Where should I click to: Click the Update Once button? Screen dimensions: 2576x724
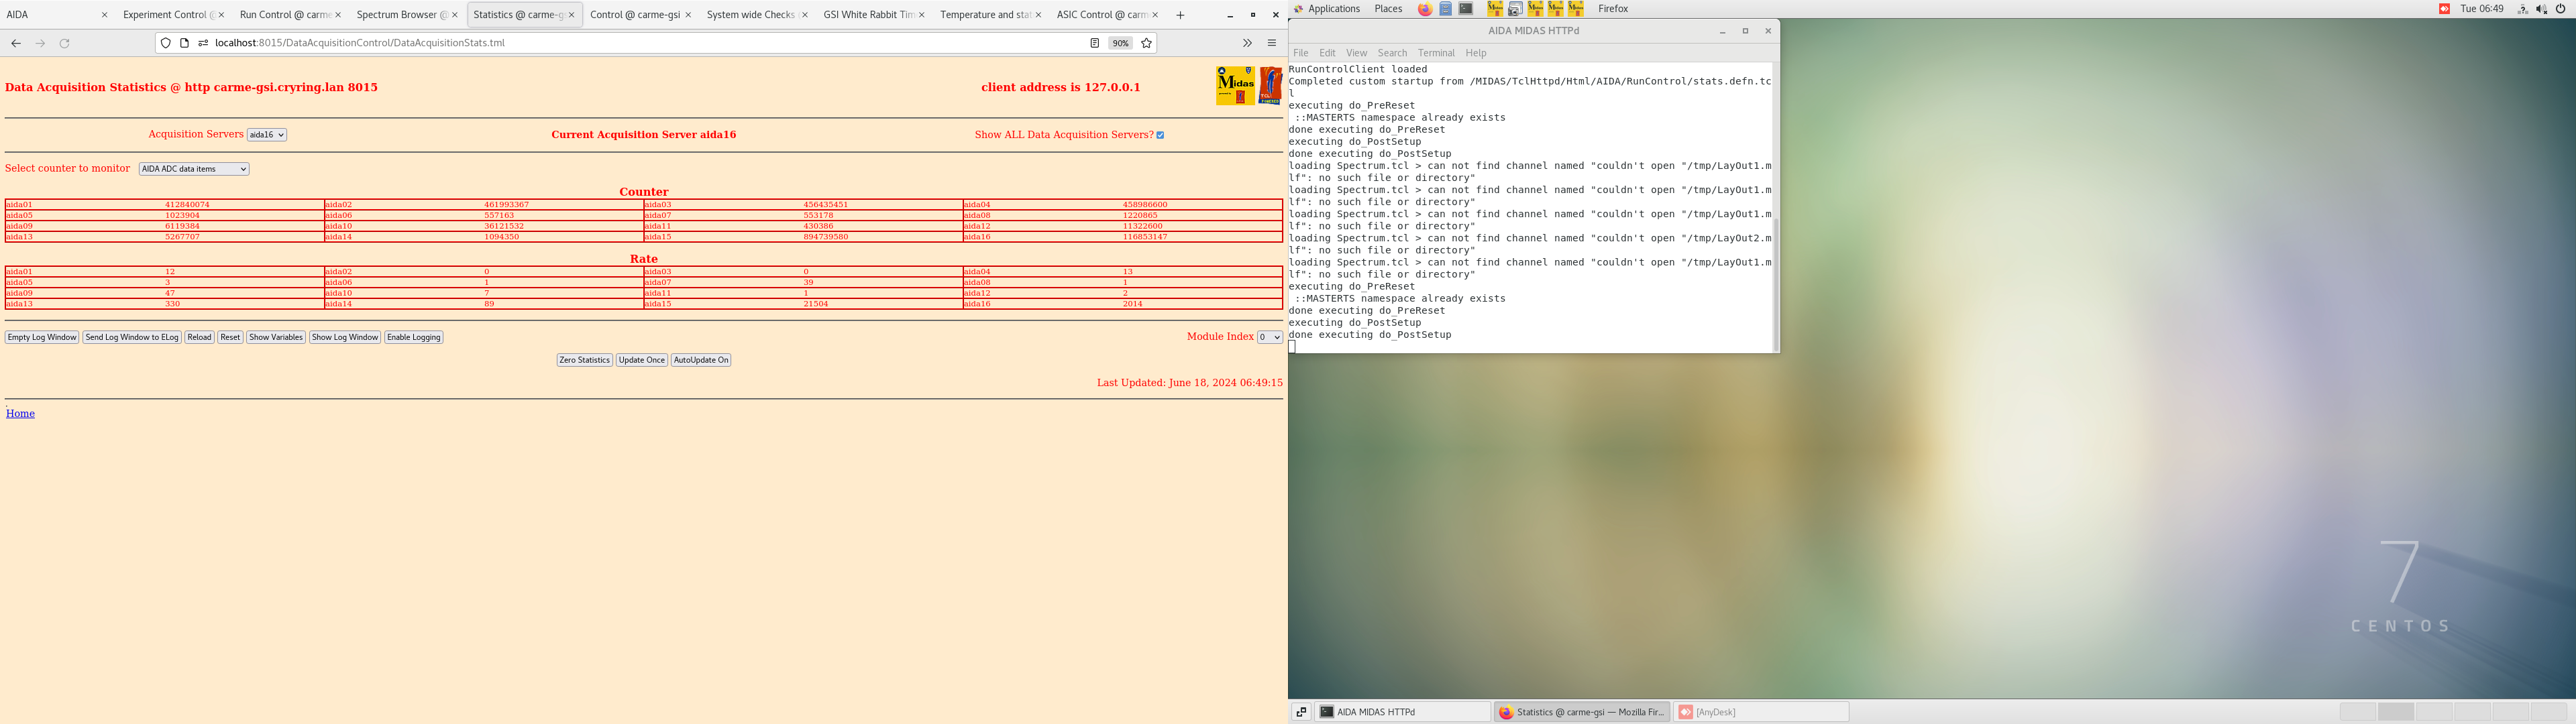(x=641, y=359)
